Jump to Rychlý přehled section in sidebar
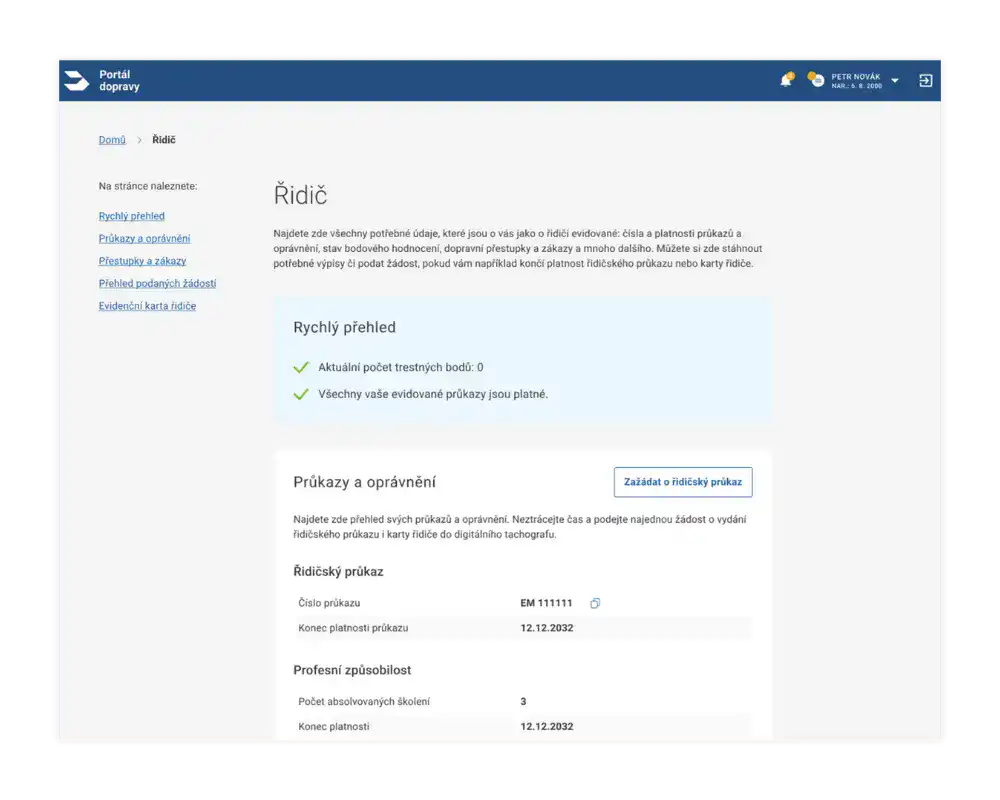 tap(131, 216)
